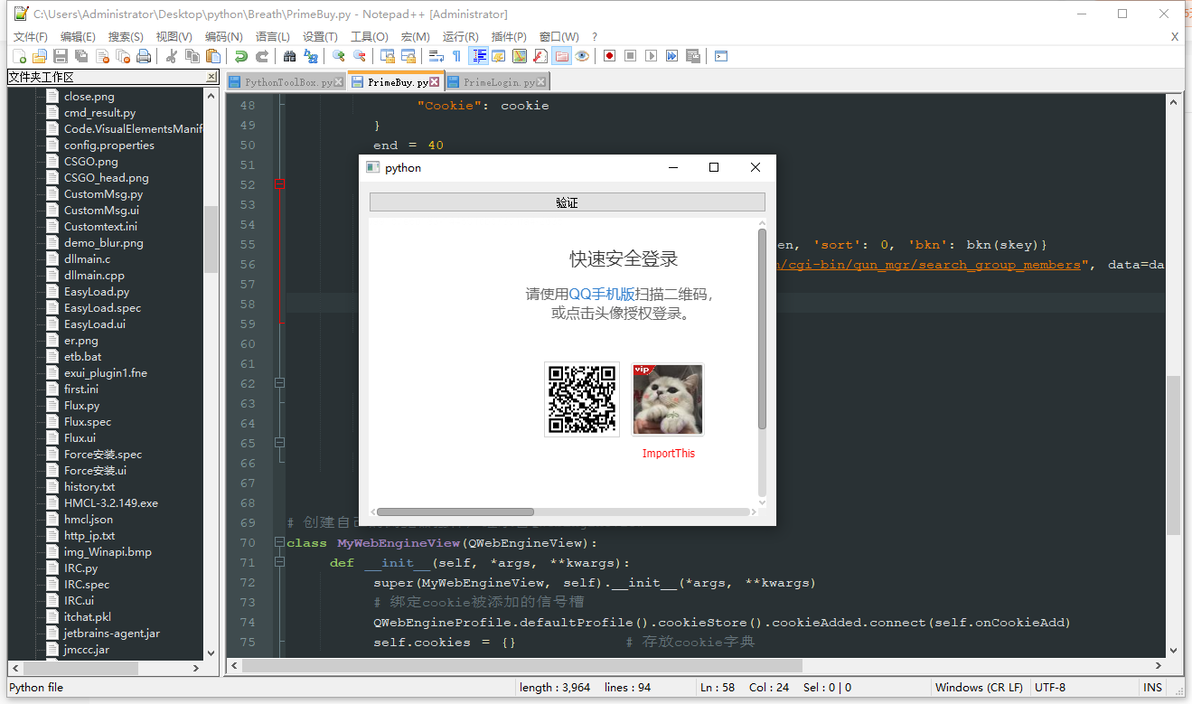Create a new file from the toolbar
The height and width of the screenshot is (704, 1192).
[x=20, y=56]
